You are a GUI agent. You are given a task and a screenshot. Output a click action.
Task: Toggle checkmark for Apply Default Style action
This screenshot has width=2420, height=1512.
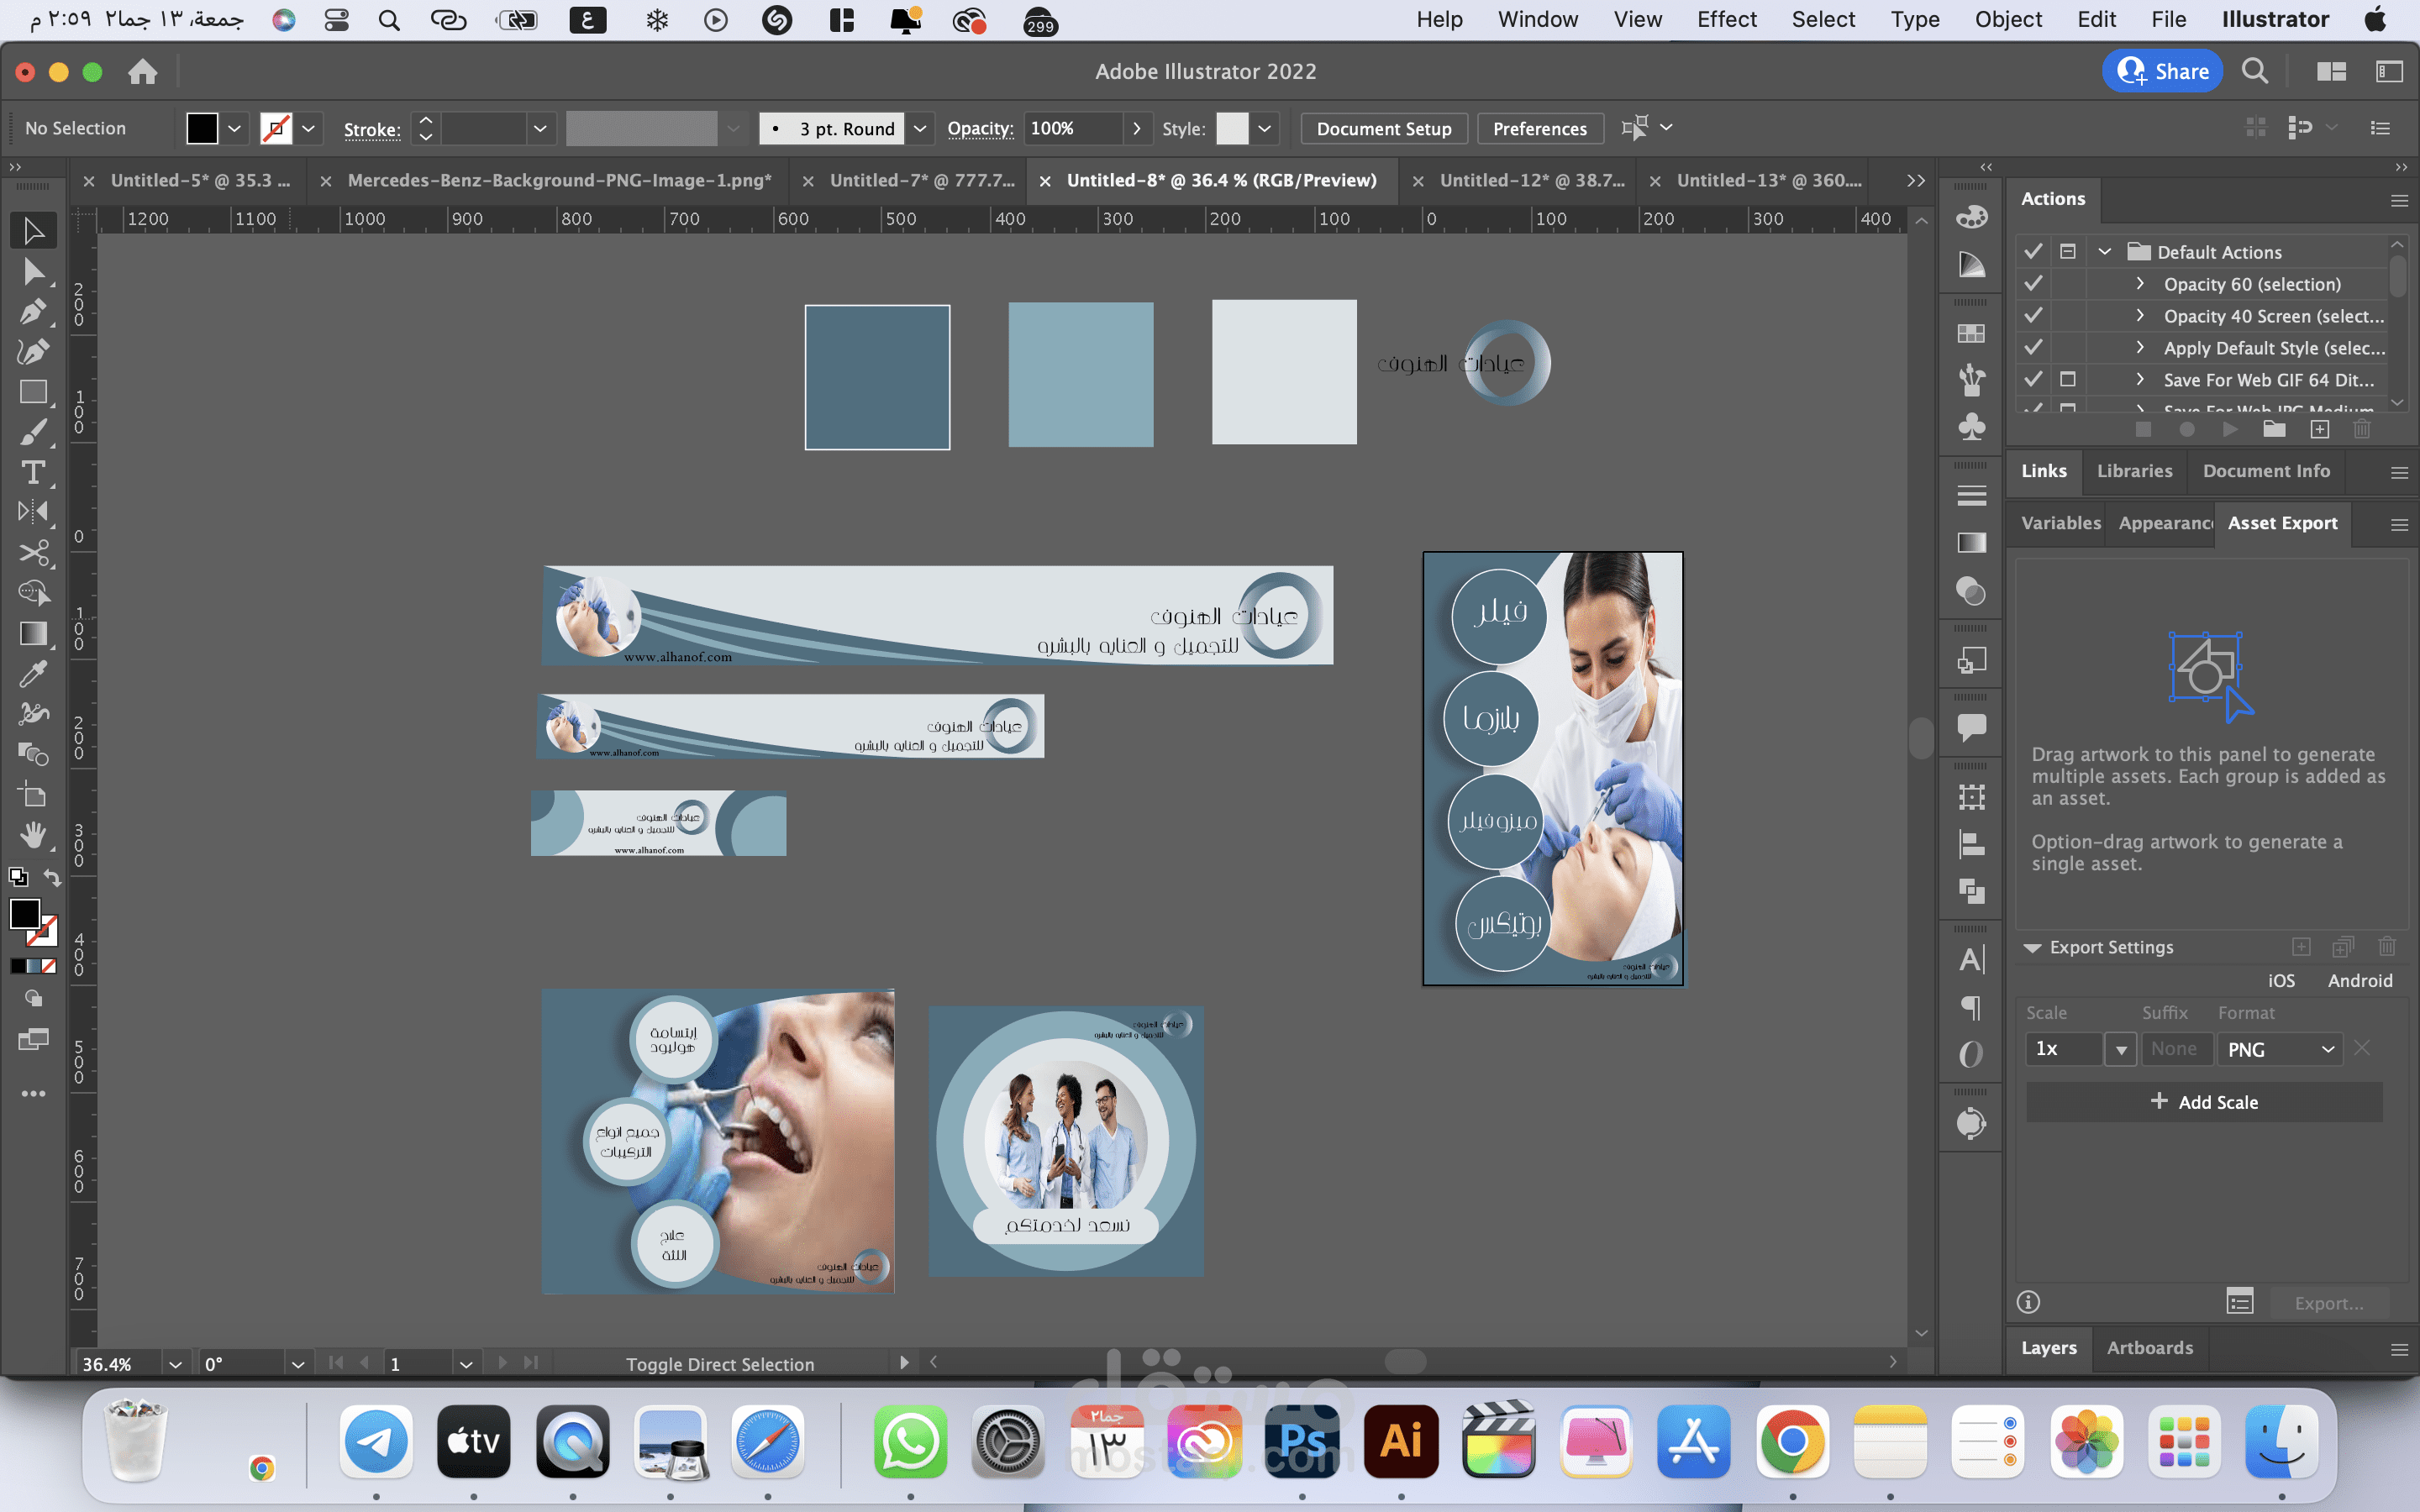(2033, 348)
